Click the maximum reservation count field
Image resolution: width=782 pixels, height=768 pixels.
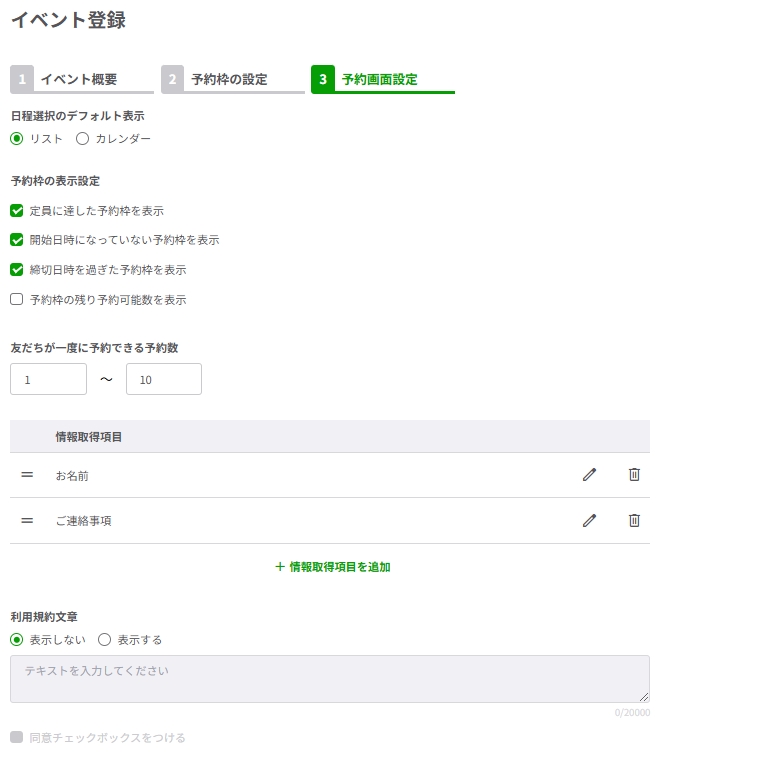coord(164,380)
